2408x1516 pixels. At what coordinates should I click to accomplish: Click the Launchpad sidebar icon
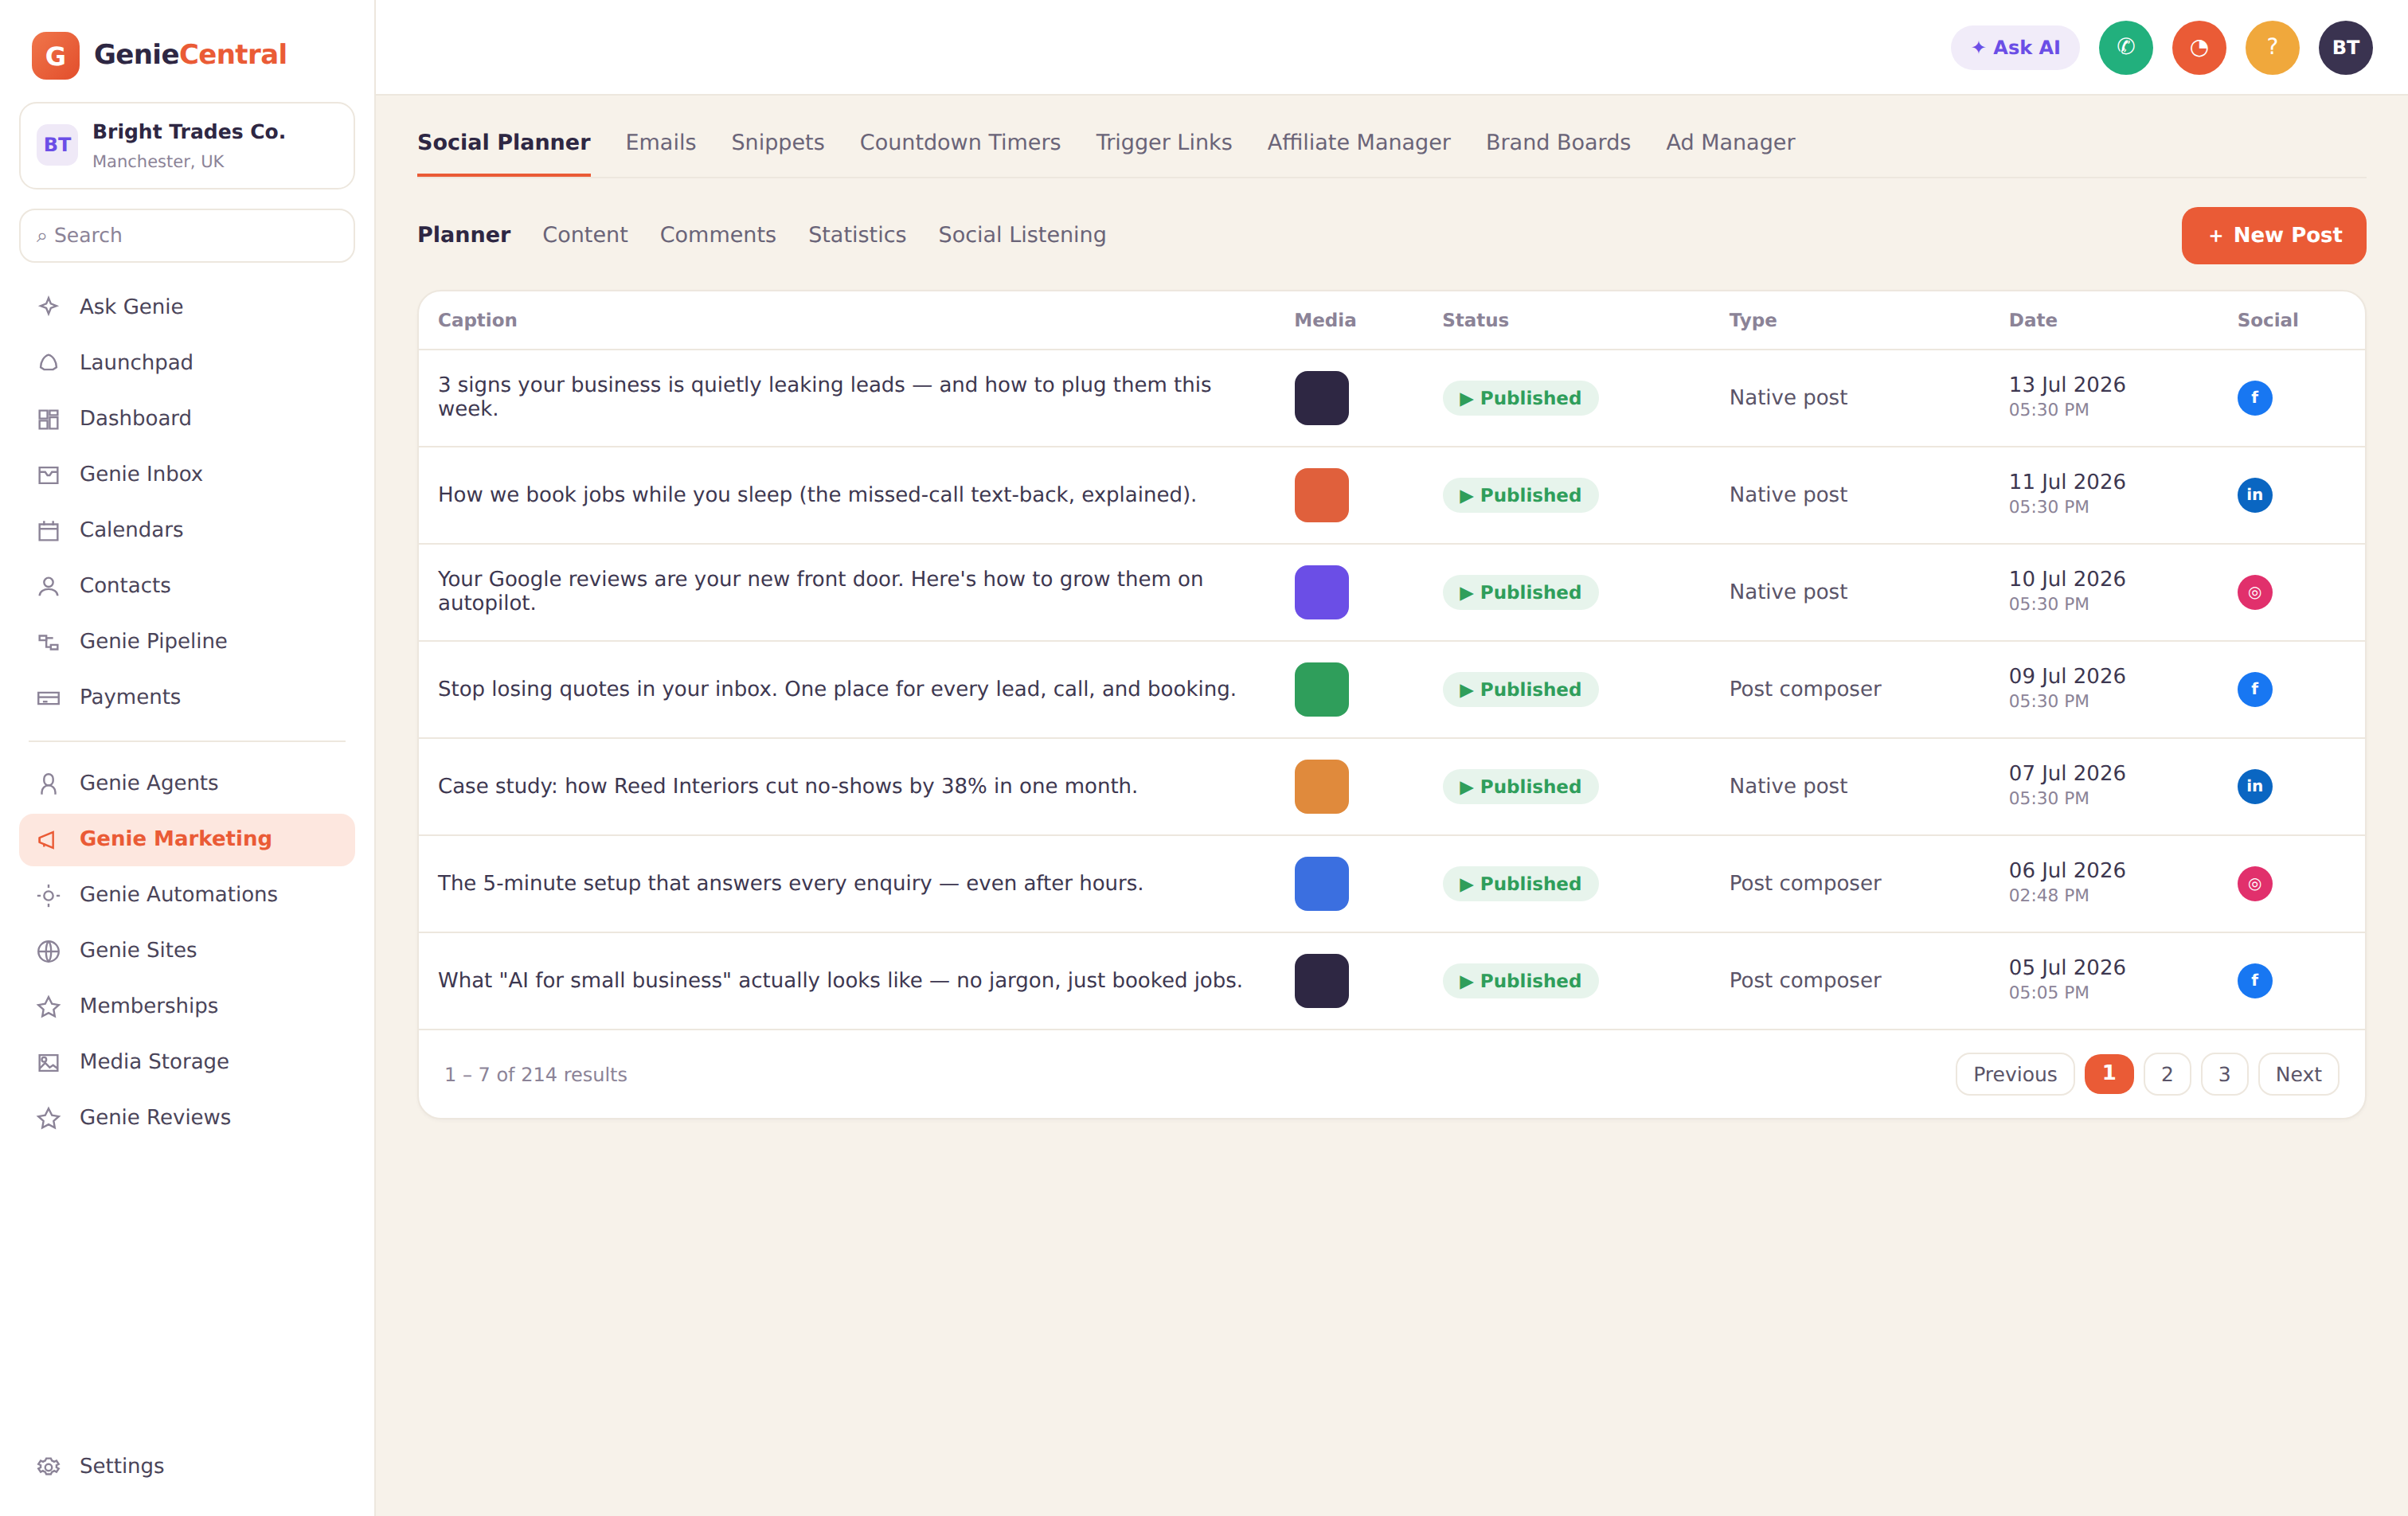coord(48,362)
